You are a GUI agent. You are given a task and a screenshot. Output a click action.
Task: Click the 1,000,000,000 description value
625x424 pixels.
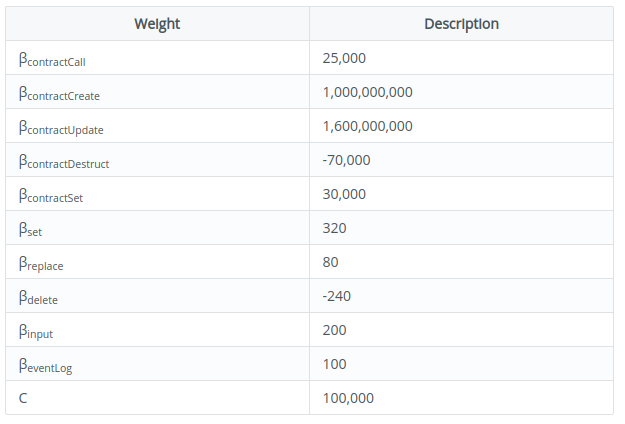367,92
